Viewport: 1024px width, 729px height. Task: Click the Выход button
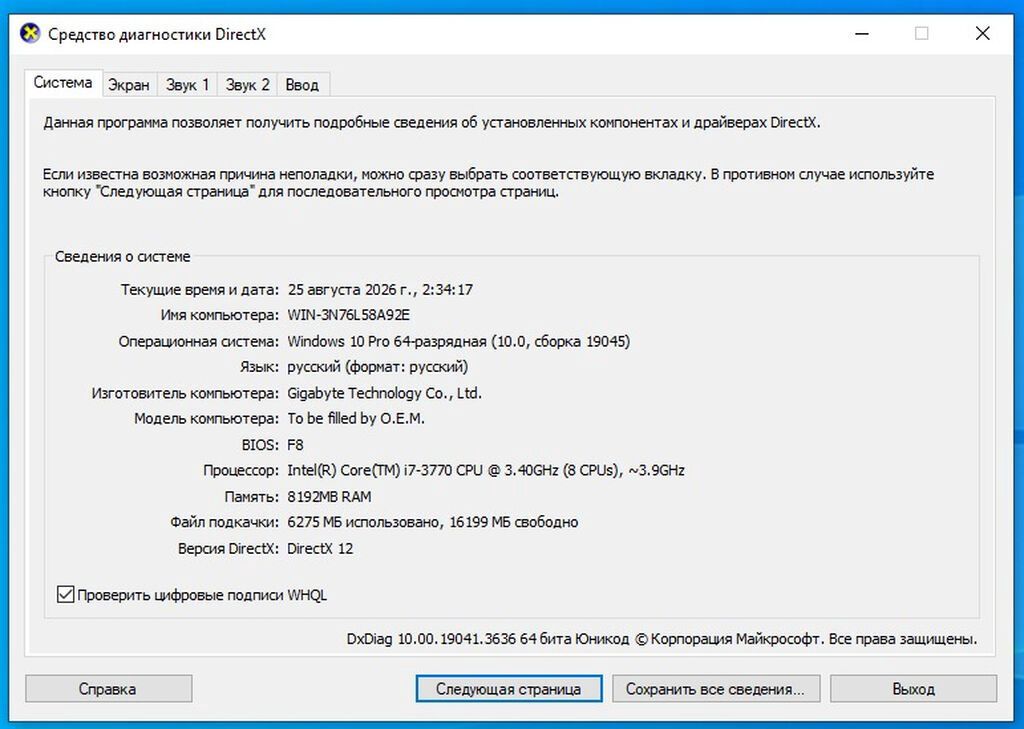pos(913,688)
